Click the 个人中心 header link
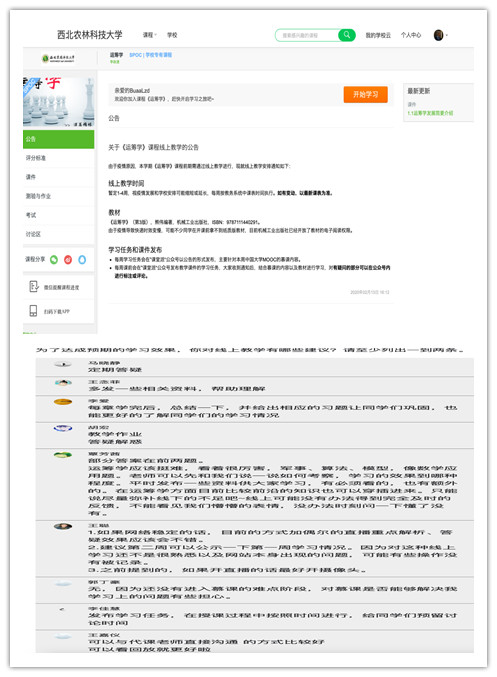 coord(411,35)
